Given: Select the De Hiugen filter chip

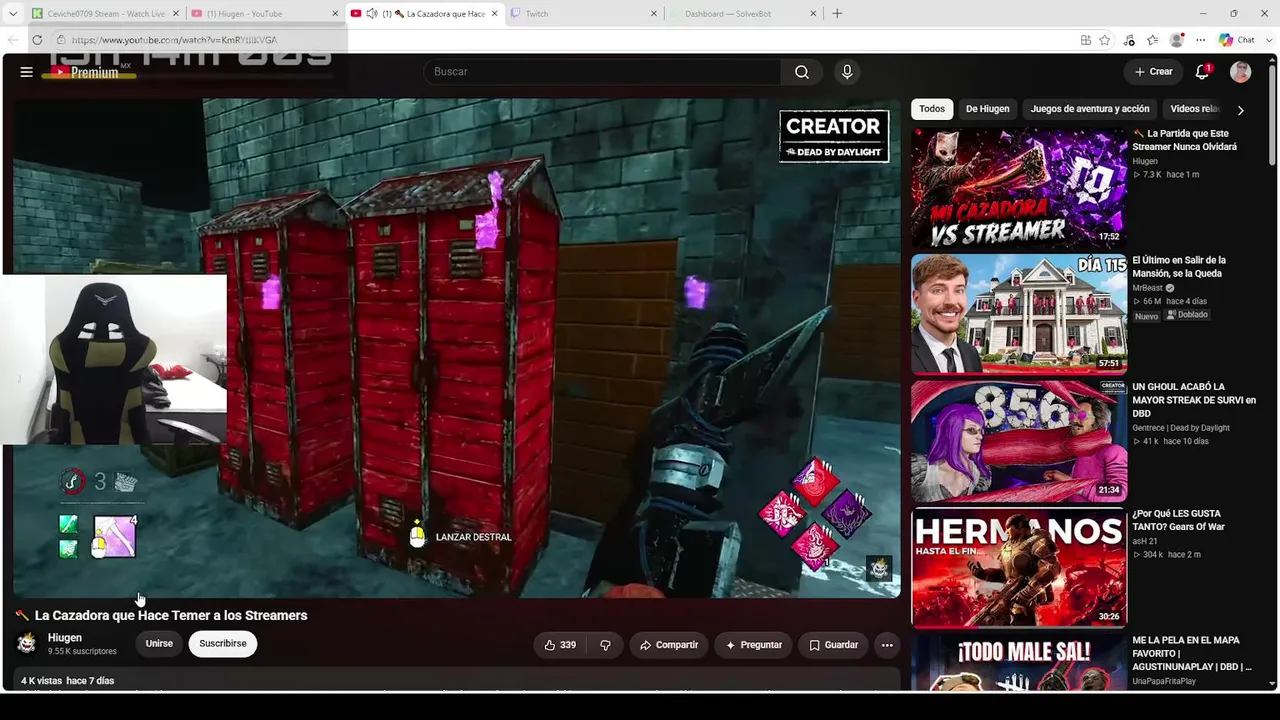Looking at the screenshot, I should 987,109.
